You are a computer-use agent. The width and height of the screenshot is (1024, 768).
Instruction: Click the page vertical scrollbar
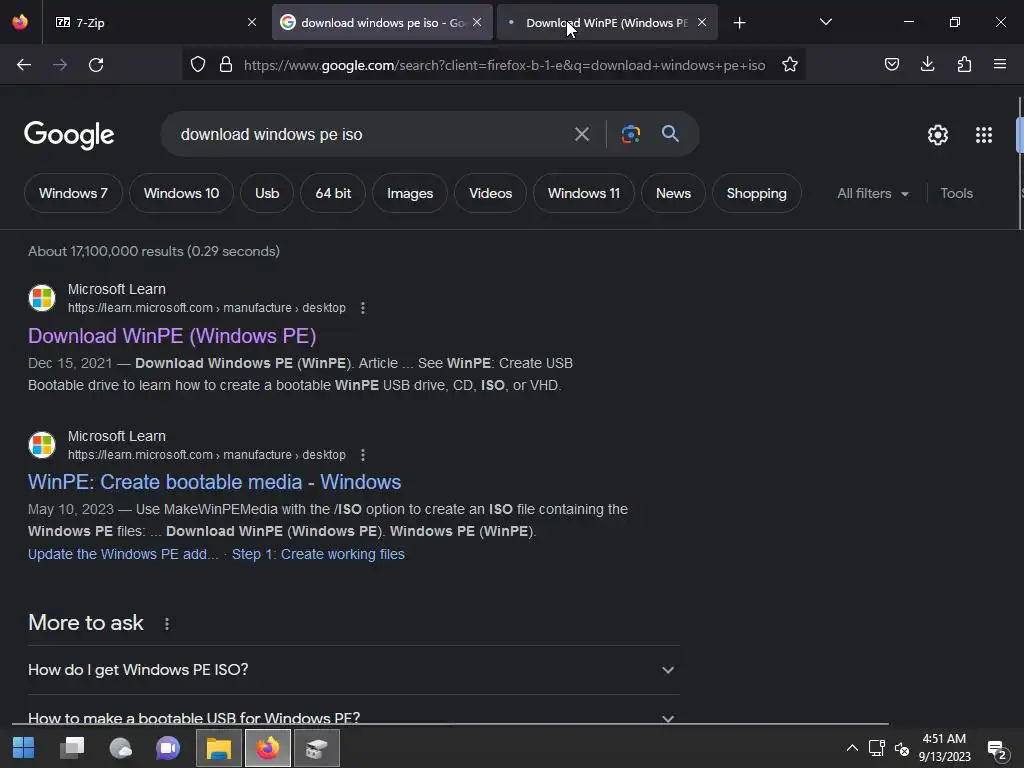tap(1020, 135)
